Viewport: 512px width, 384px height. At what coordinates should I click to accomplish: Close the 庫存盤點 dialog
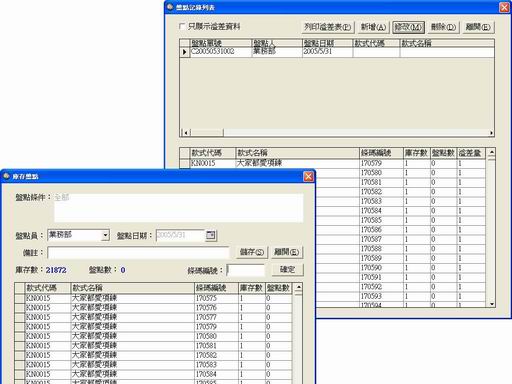(x=308, y=176)
